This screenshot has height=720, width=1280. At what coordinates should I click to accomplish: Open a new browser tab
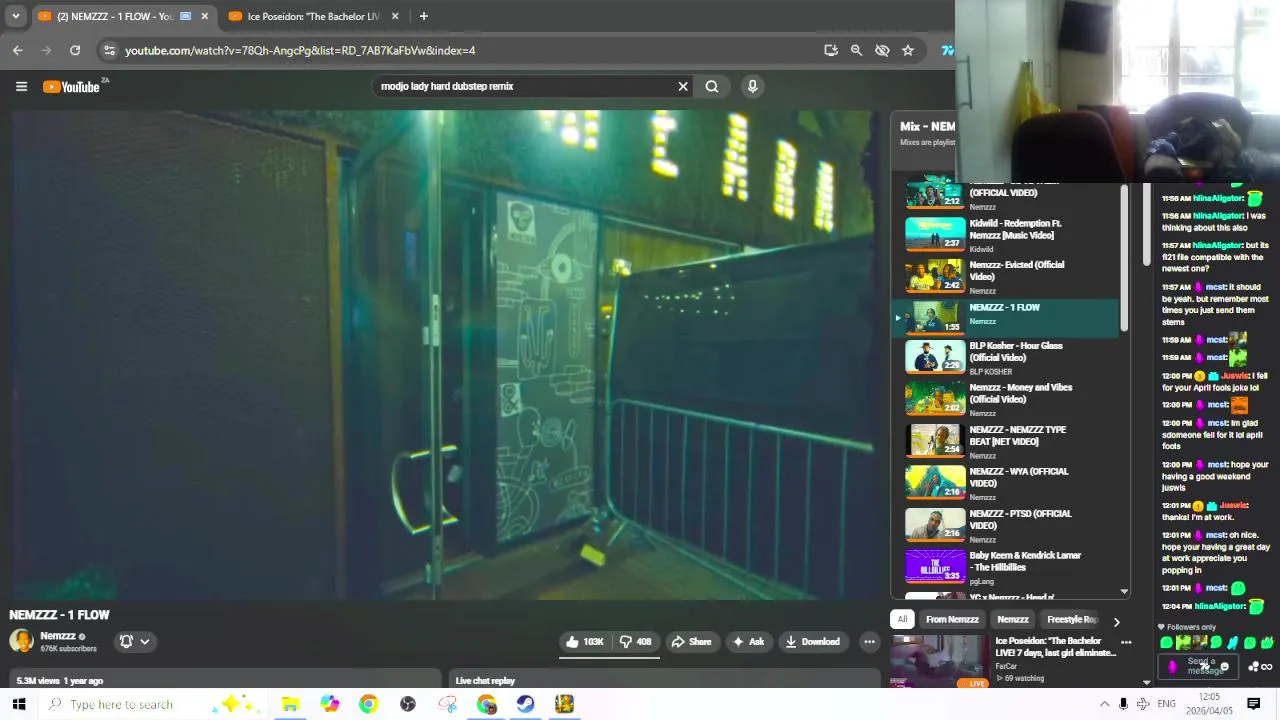[x=423, y=16]
